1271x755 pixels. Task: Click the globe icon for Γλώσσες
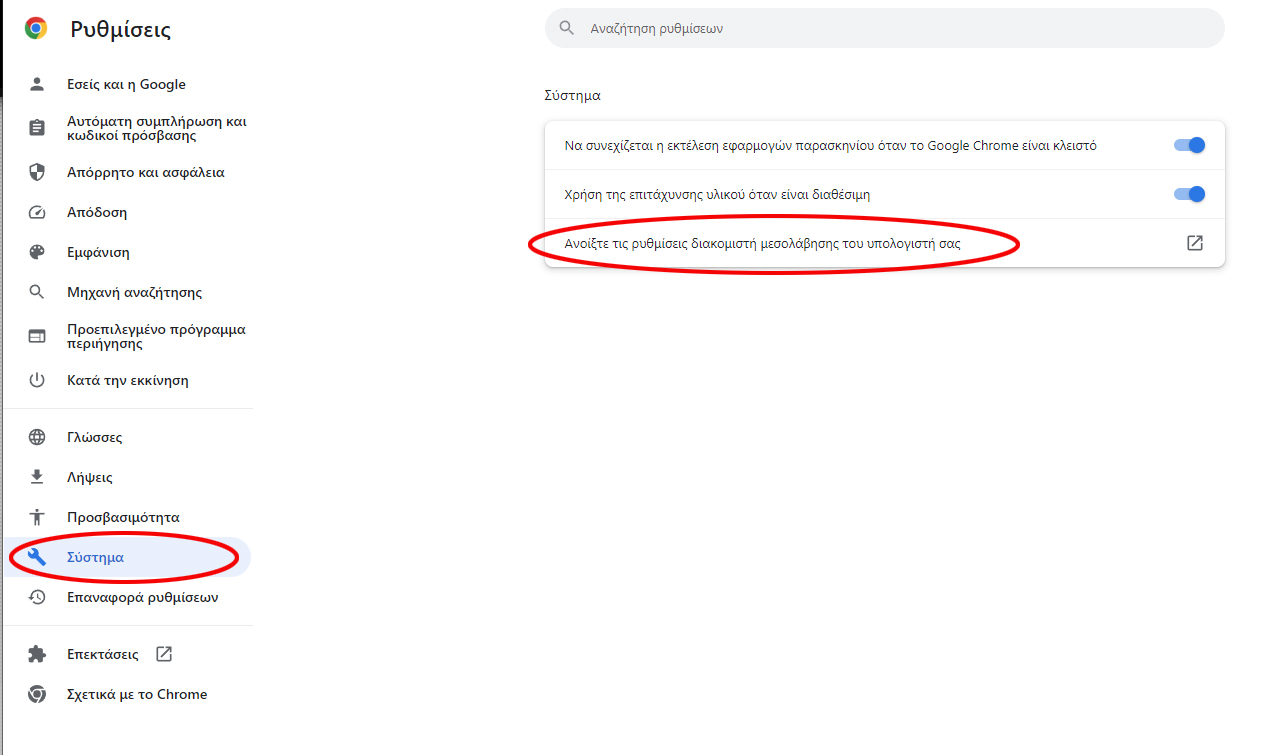[37, 437]
